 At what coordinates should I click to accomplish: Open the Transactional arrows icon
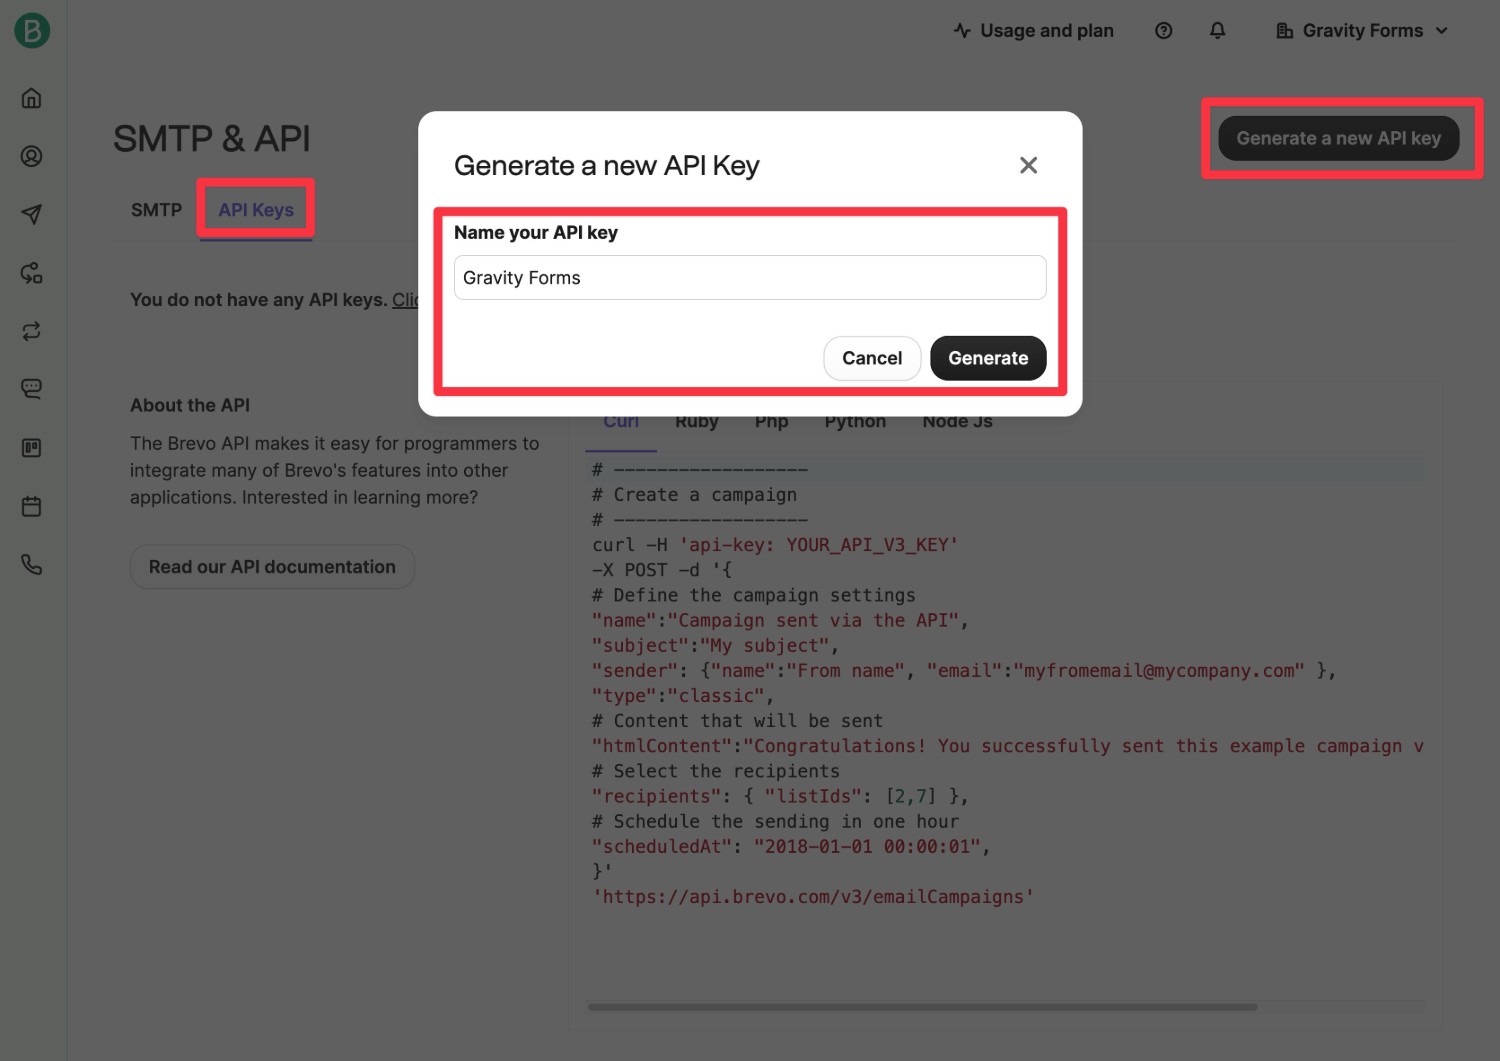(32, 331)
